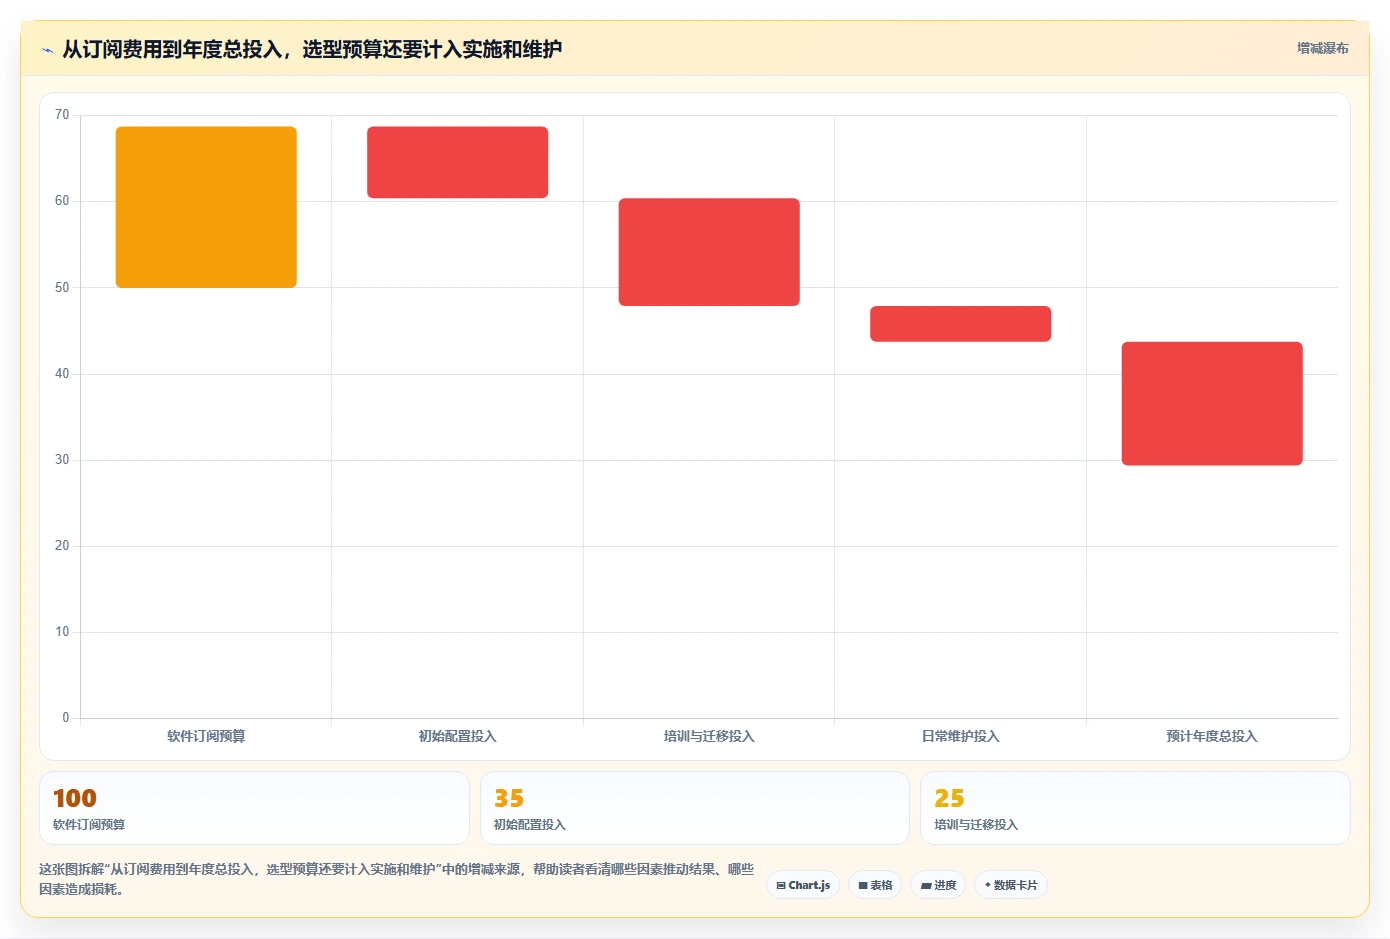Click y-axis tick value 10
This screenshot has height=939, width=1390.
coord(62,632)
